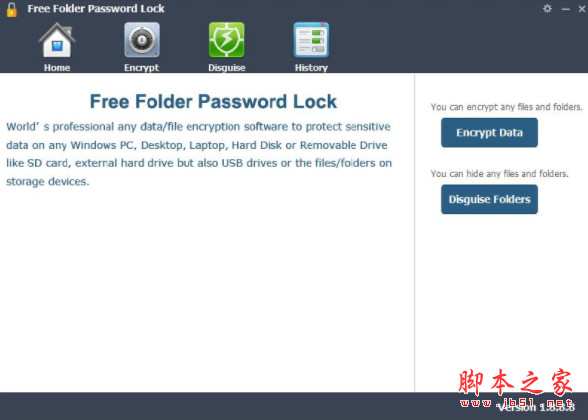Open the Home house icon
Image resolution: width=588 pixels, height=420 pixels.
(57, 40)
